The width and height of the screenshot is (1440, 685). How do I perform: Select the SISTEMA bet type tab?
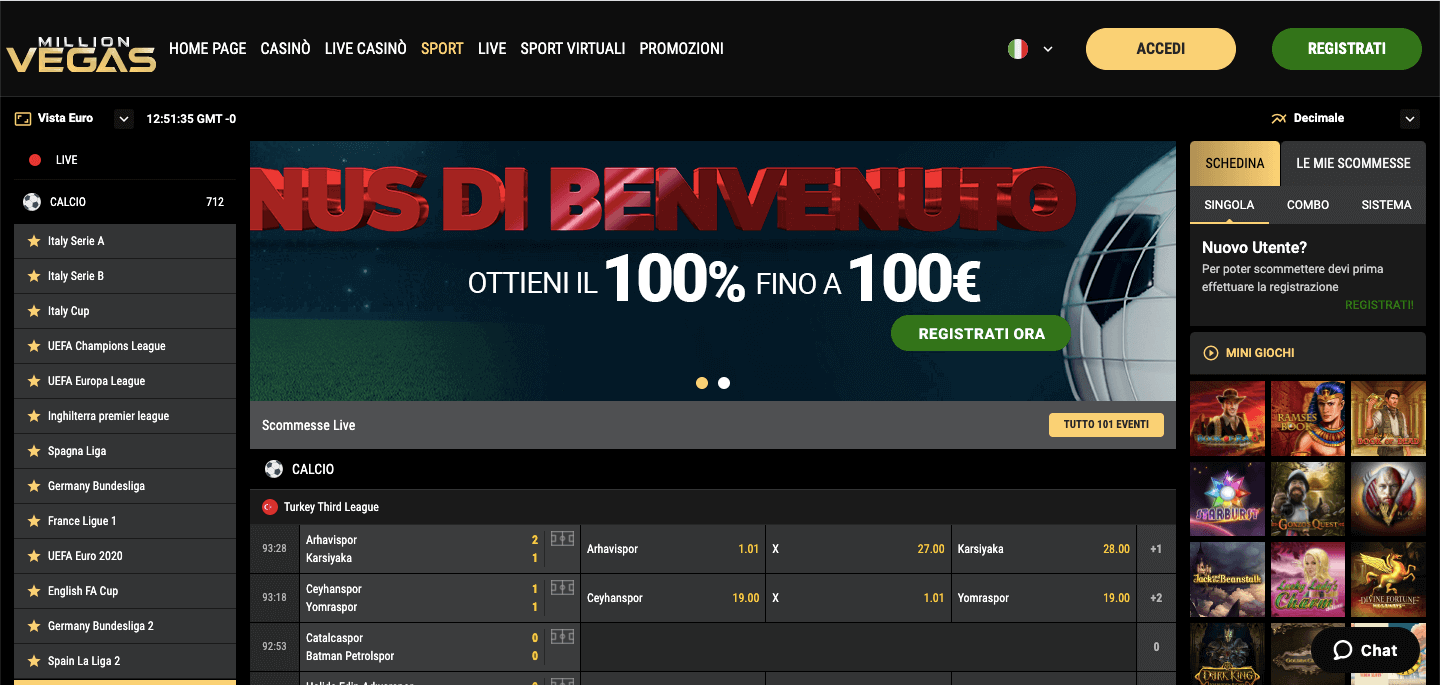pos(1386,205)
